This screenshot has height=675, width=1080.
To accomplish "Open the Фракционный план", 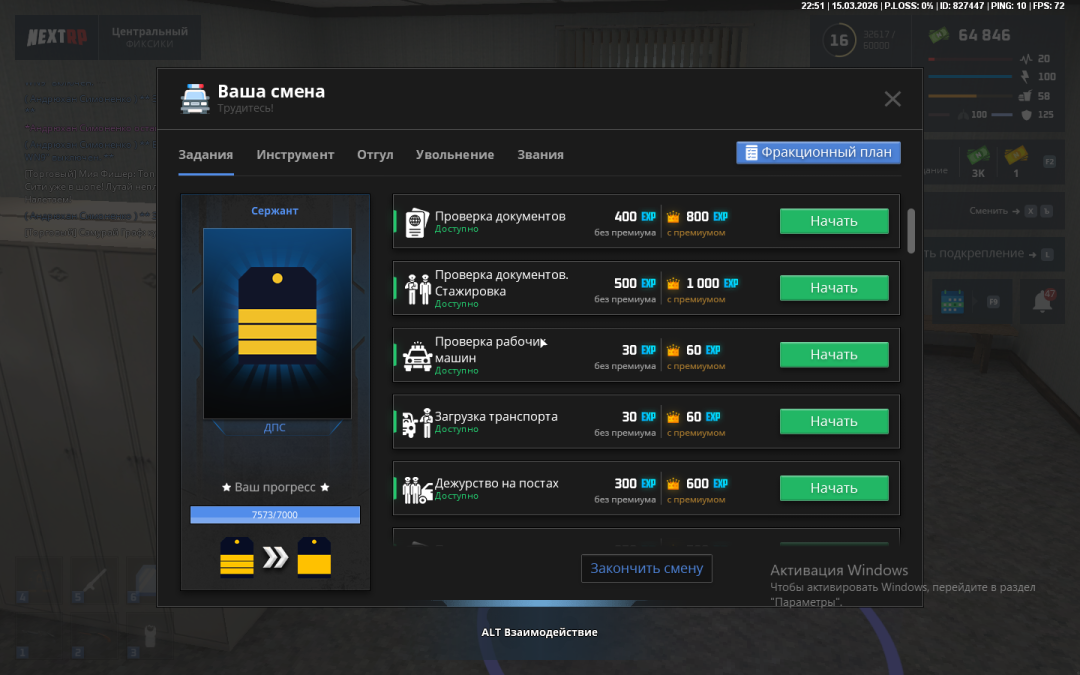I will (818, 153).
